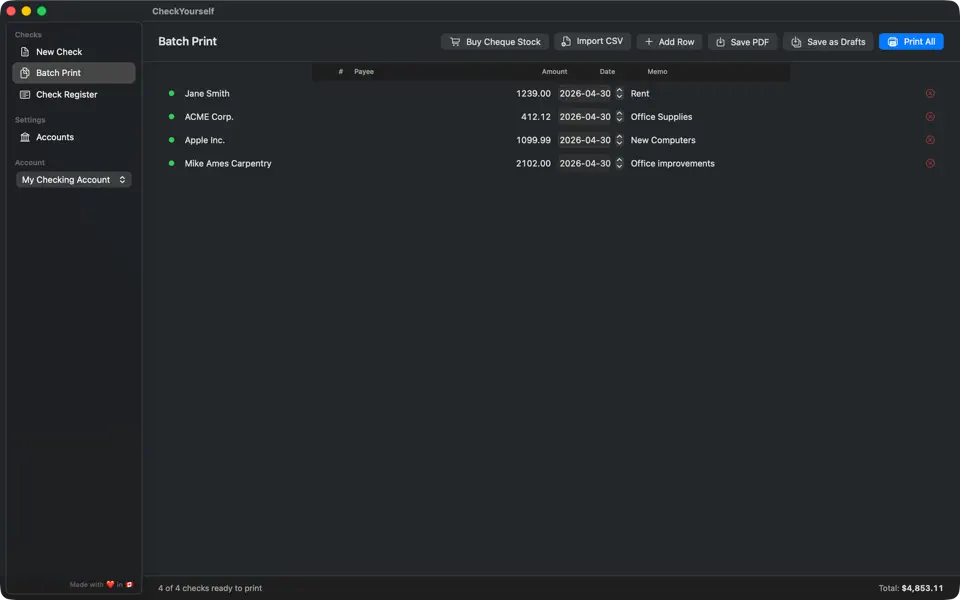Image resolution: width=960 pixels, height=600 pixels.
Task: Go to the Check Register
Action: (x=73, y=94)
